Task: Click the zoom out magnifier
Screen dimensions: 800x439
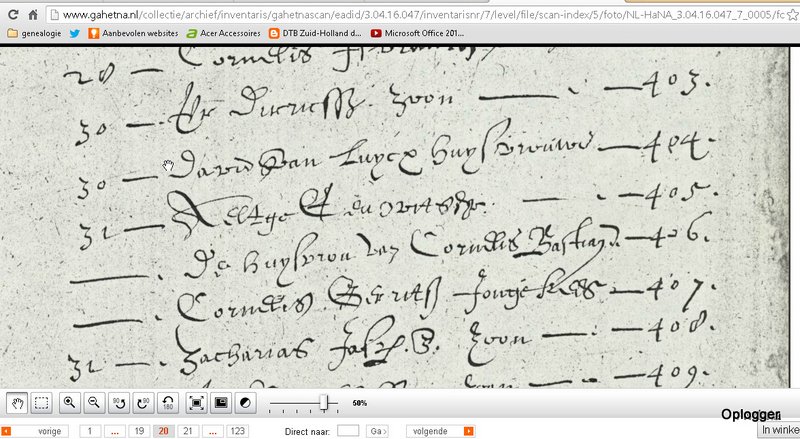Action: point(94,403)
